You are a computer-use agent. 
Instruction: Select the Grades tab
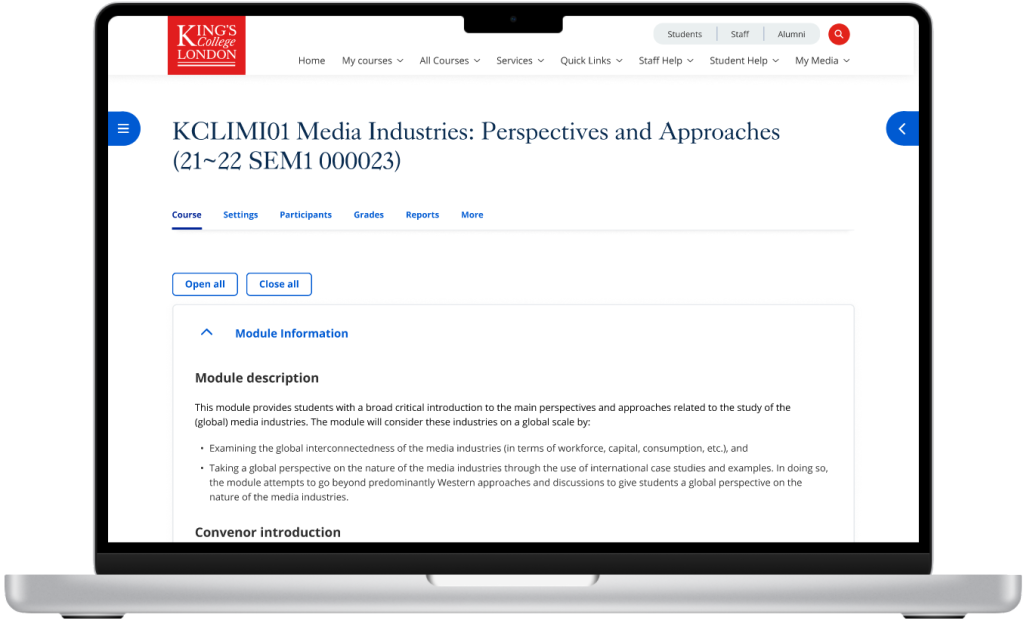click(368, 215)
